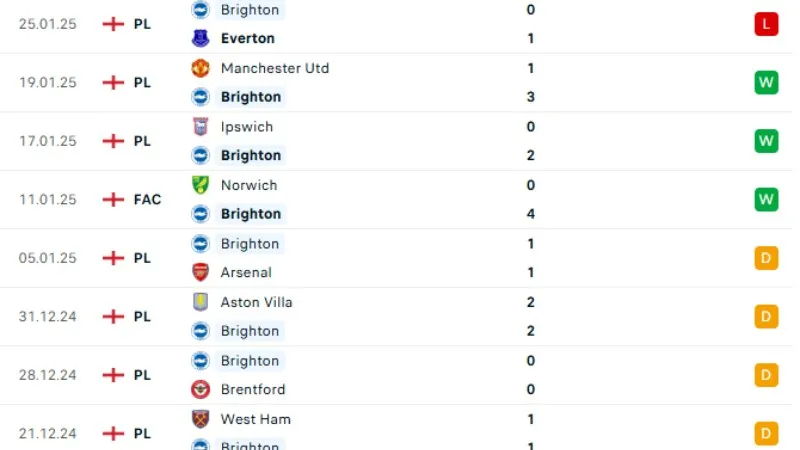Select Brighton in the Ipswich match
Screen dimensions: 800x450
pyautogui.click(x=251, y=155)
